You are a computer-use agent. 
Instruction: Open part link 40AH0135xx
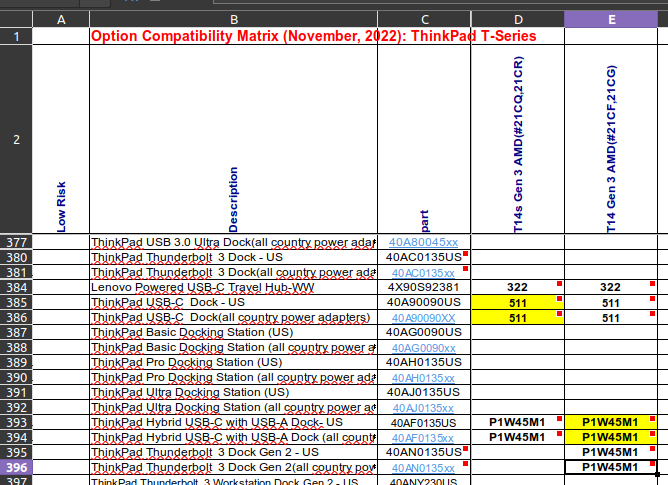423,378
